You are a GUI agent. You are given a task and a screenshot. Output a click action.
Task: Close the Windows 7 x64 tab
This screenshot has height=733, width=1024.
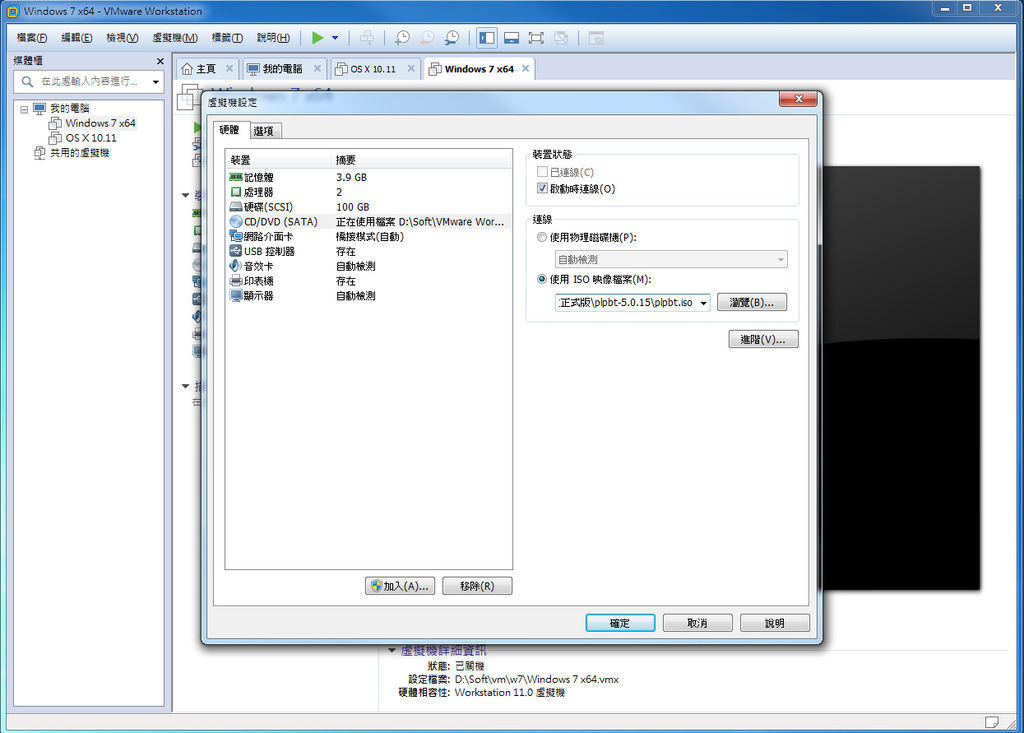526,69
